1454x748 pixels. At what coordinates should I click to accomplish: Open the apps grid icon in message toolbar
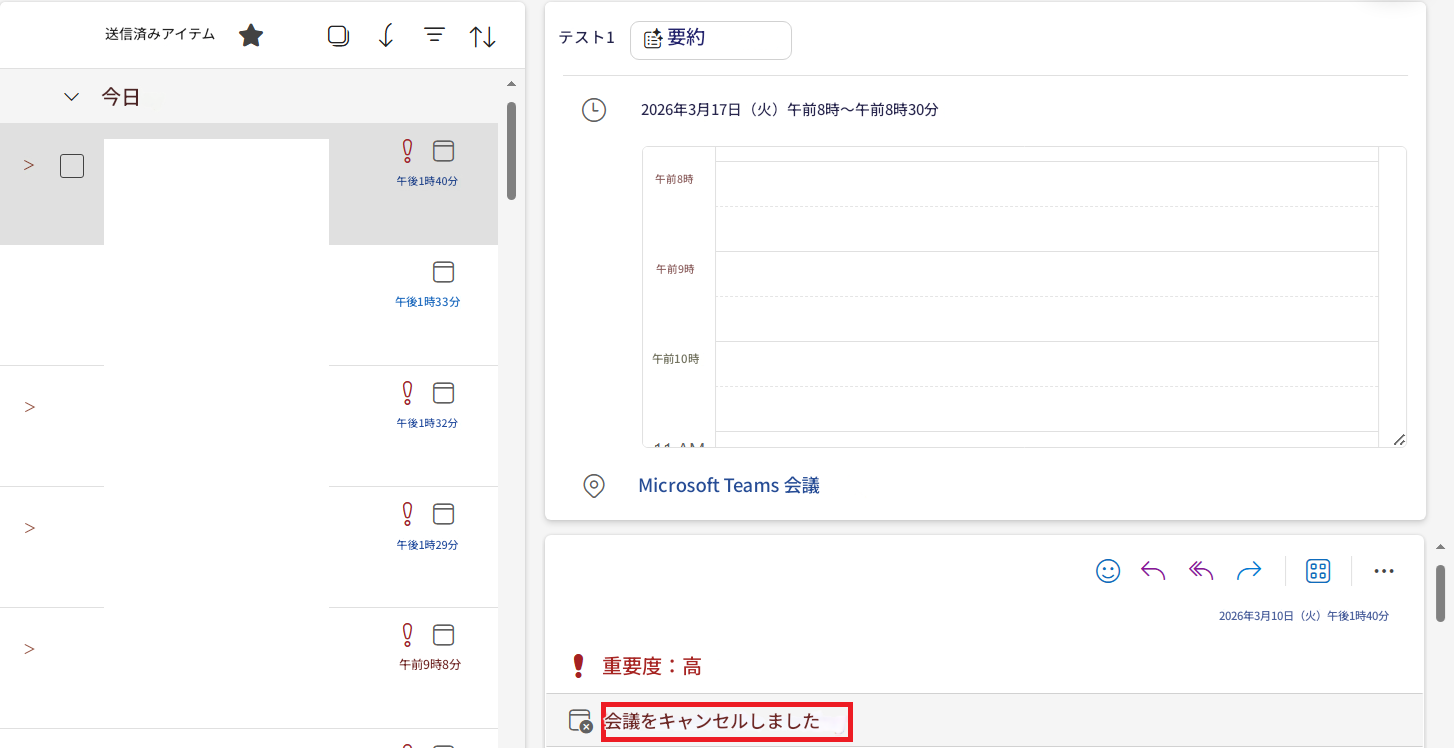1318,571
